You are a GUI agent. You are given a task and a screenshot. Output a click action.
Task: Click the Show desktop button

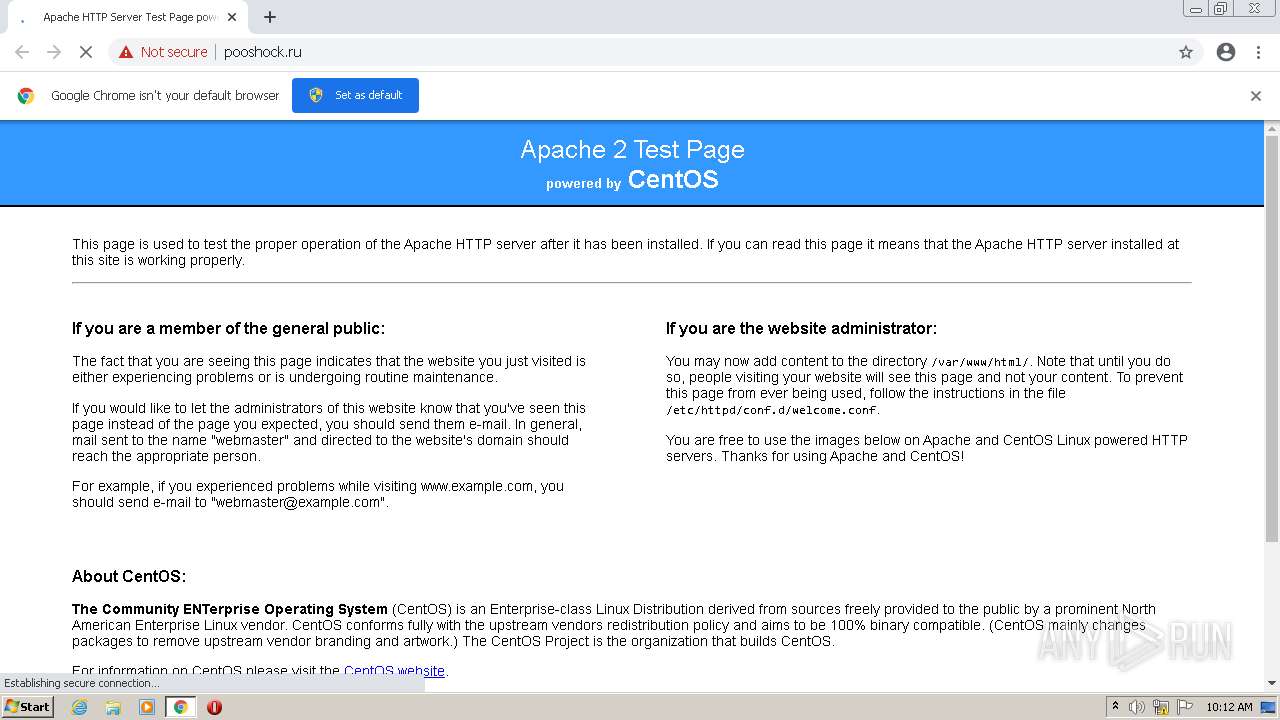pyautogui.click(x=1269, y=707)
